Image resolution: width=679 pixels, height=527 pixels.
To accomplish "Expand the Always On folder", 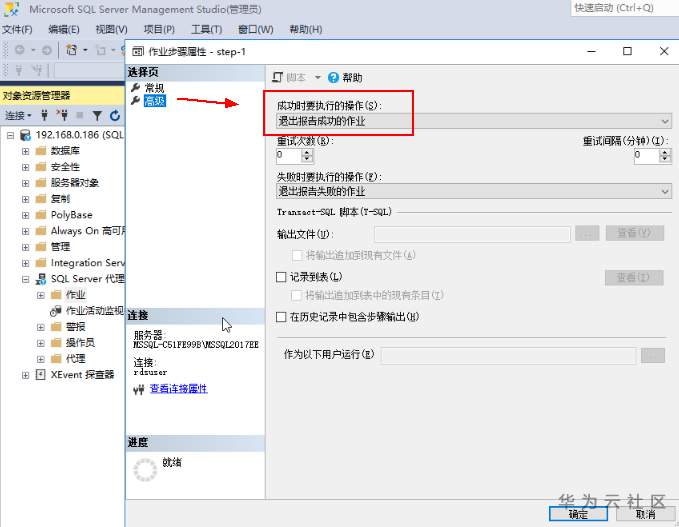I will [26, 232].
